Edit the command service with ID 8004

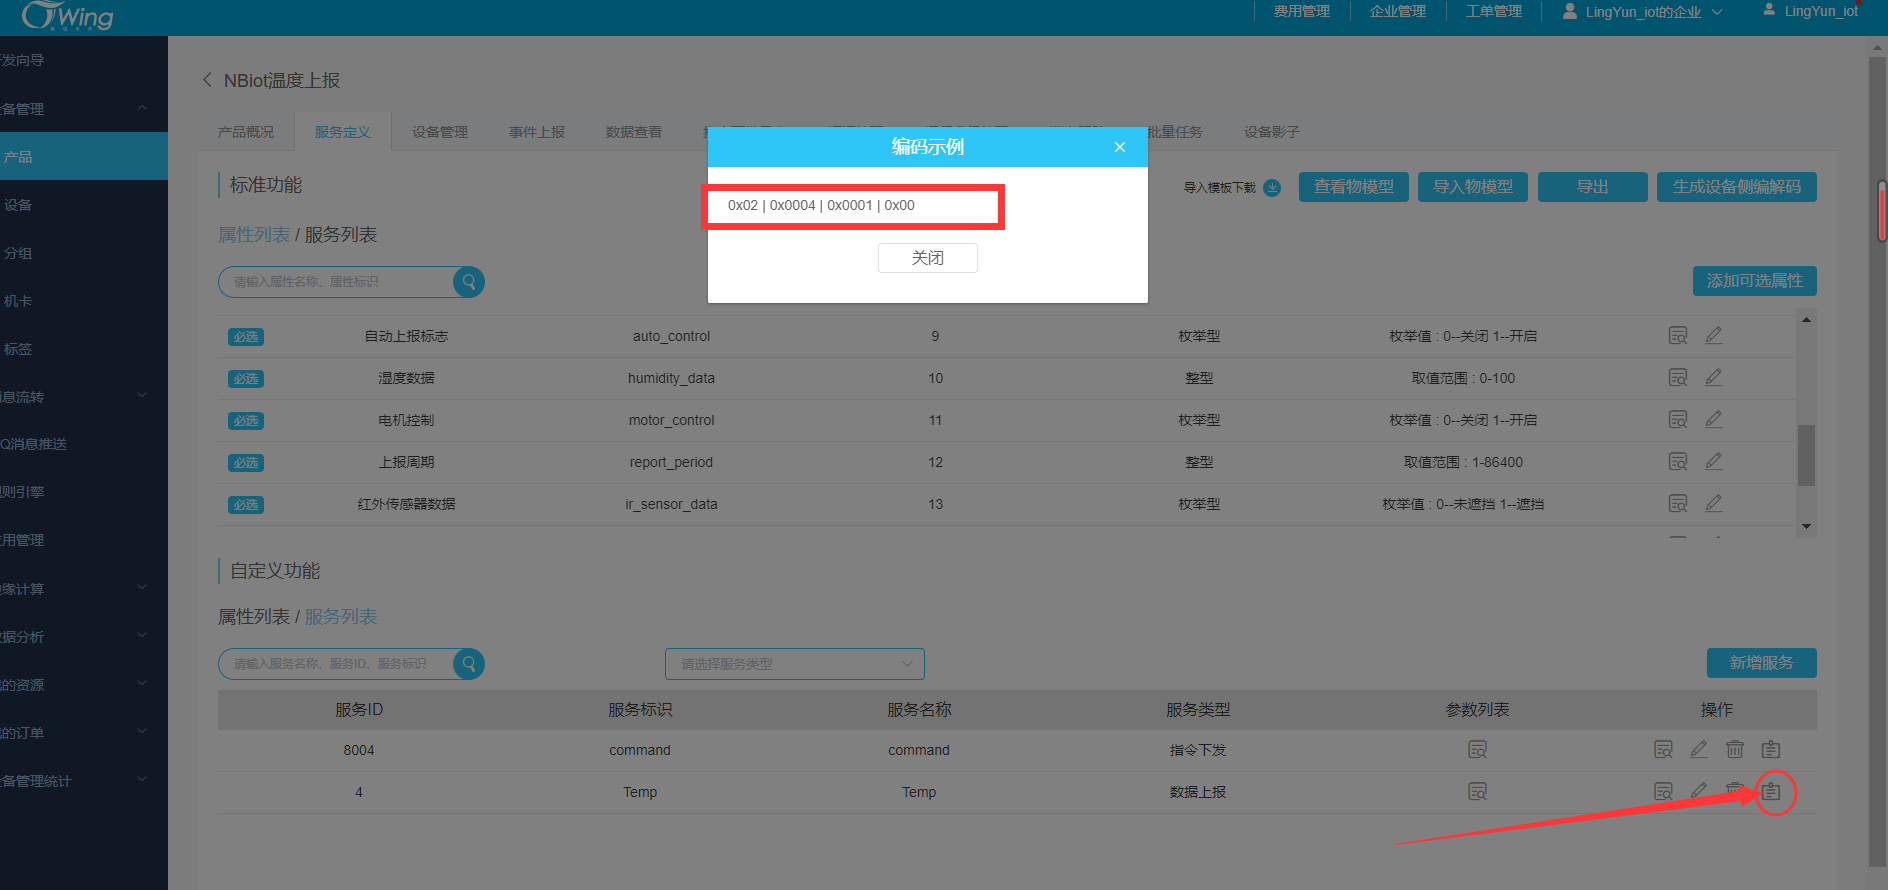[1699, 750]
